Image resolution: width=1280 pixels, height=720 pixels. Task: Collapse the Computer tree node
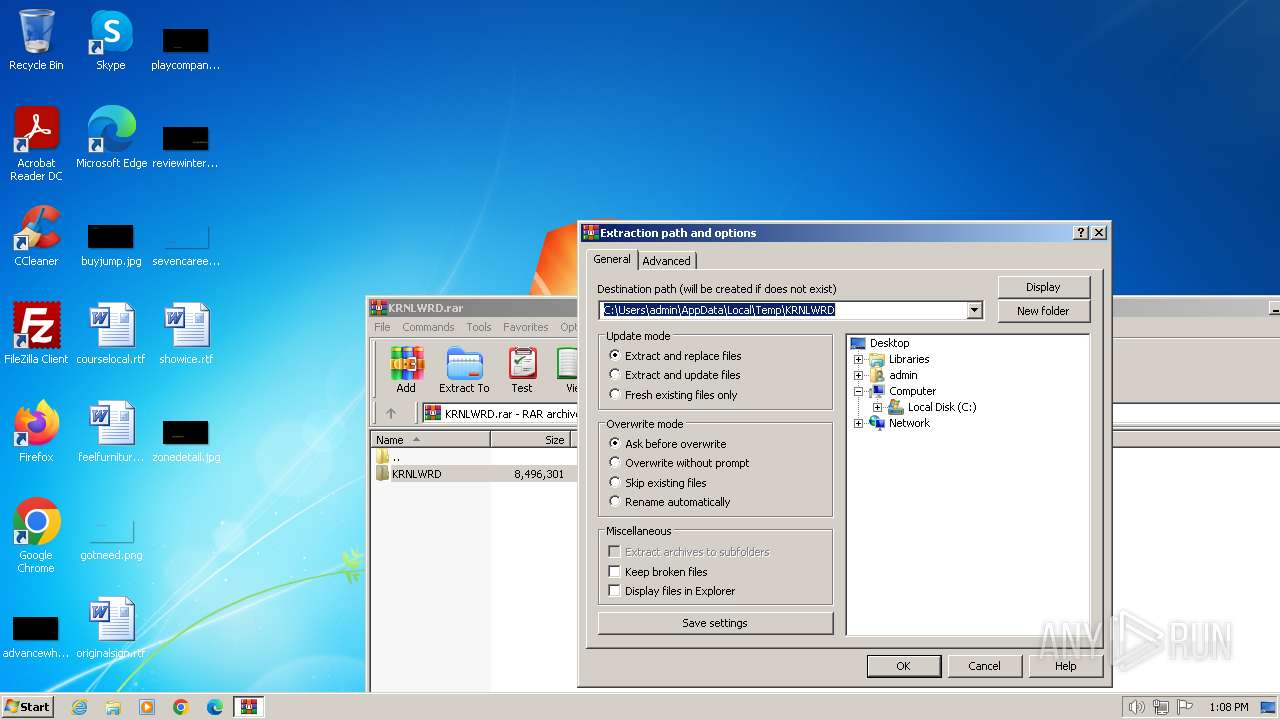coord(858,391)
